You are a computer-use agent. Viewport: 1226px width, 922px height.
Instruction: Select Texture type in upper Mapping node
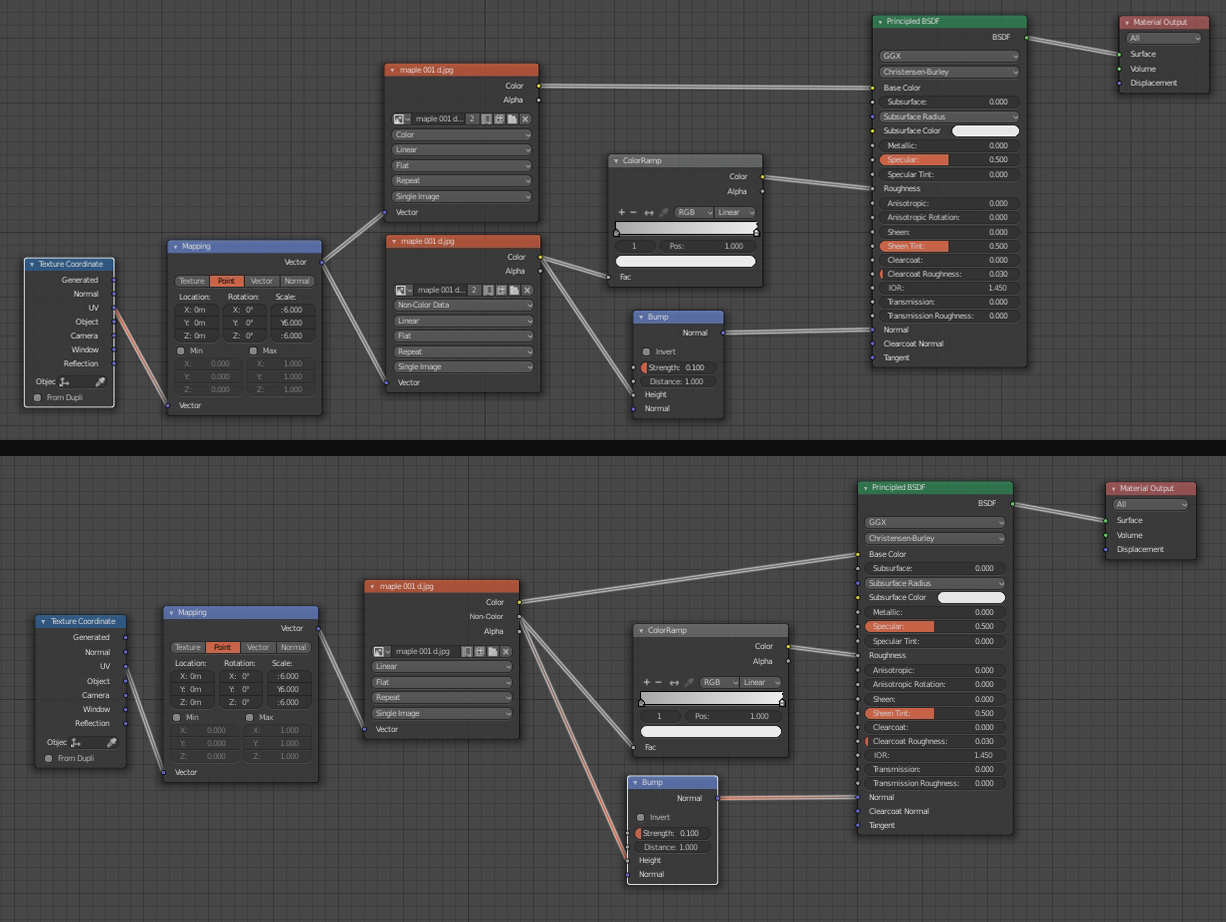point(192,281)
